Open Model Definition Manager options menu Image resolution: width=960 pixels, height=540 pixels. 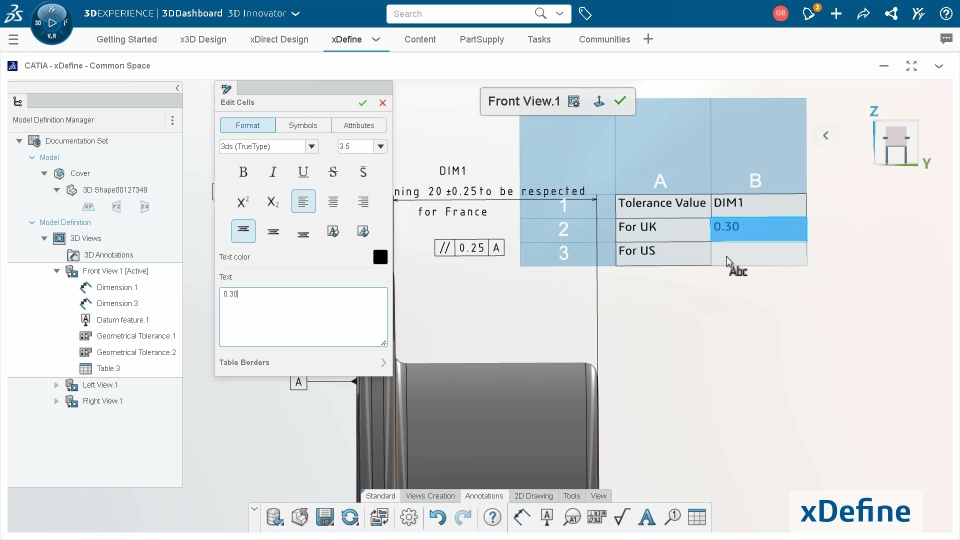172,120
